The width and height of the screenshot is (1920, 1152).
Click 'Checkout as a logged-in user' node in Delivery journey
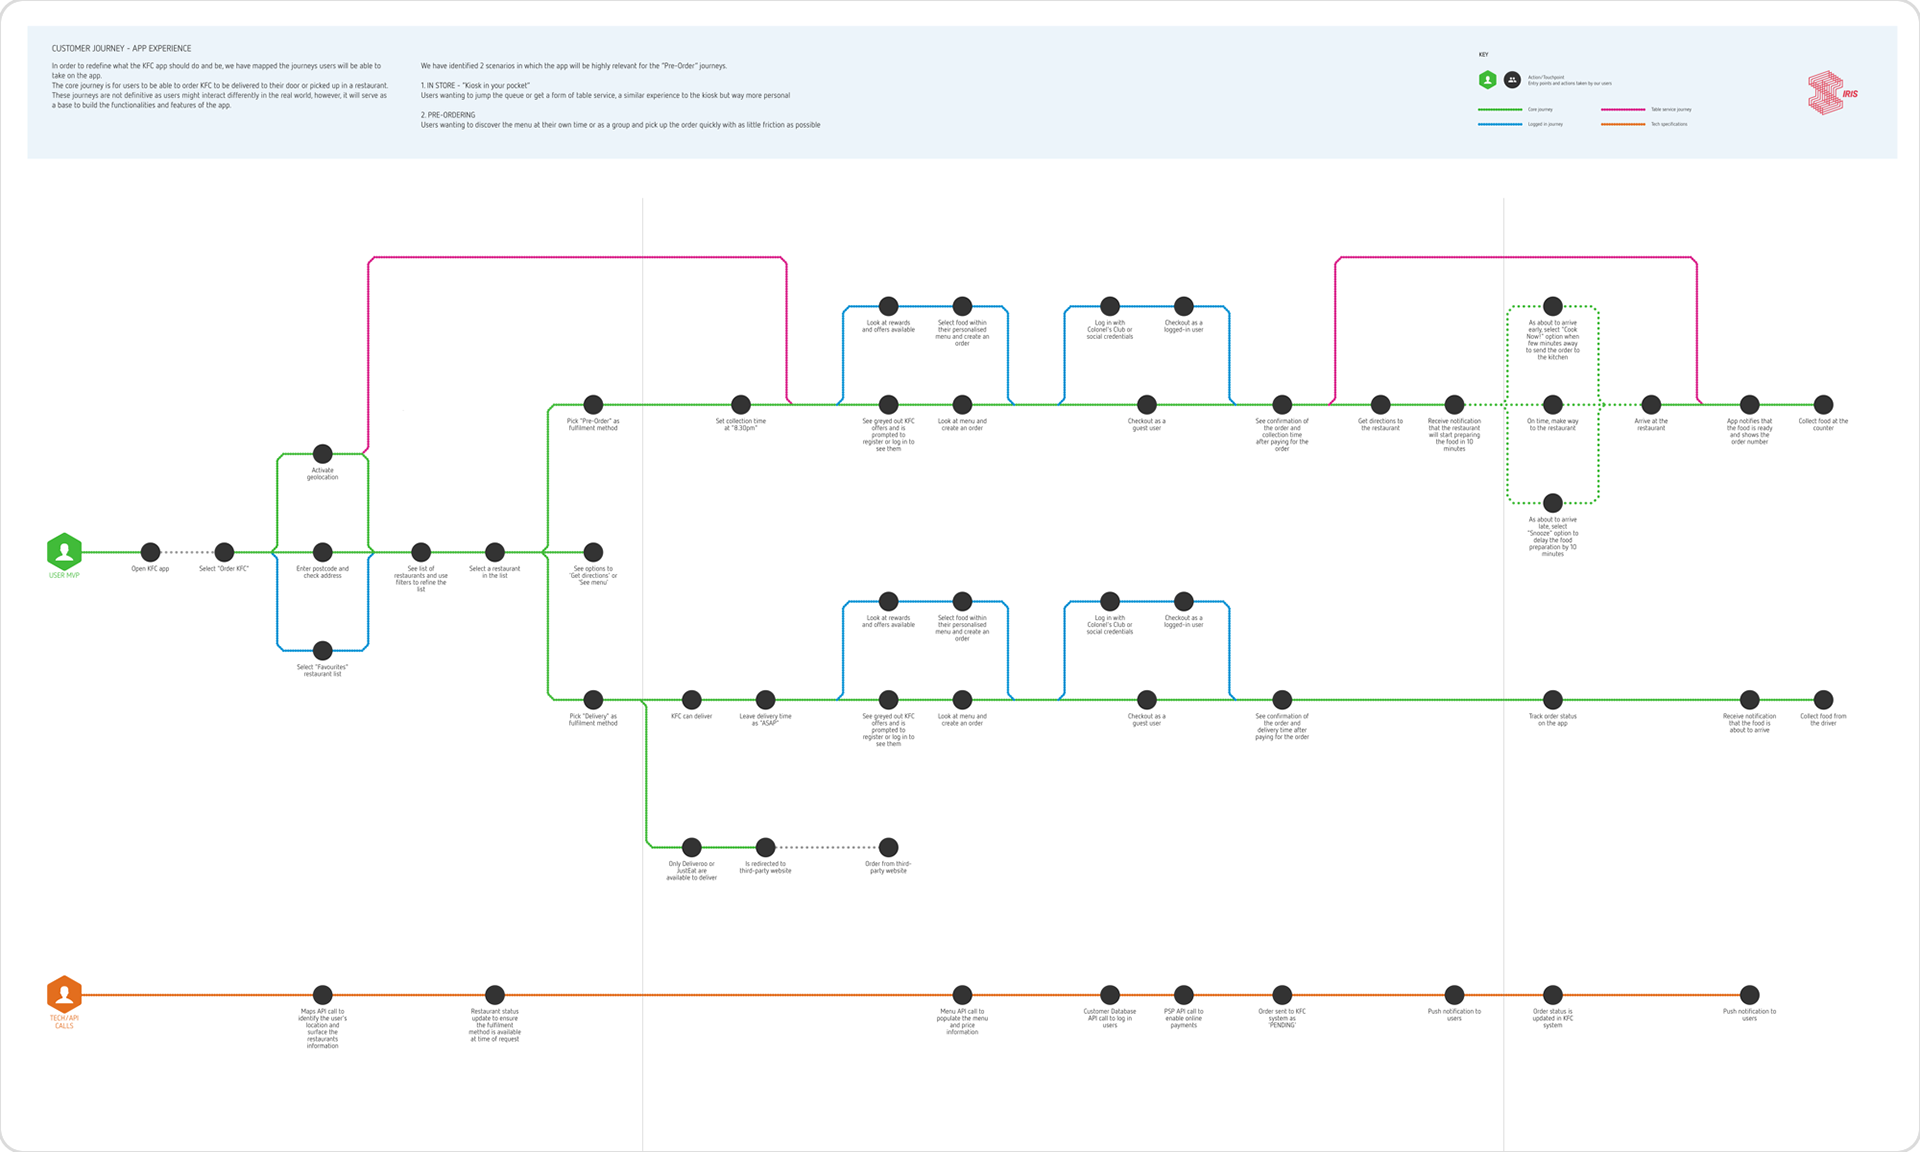[1184, 601]
